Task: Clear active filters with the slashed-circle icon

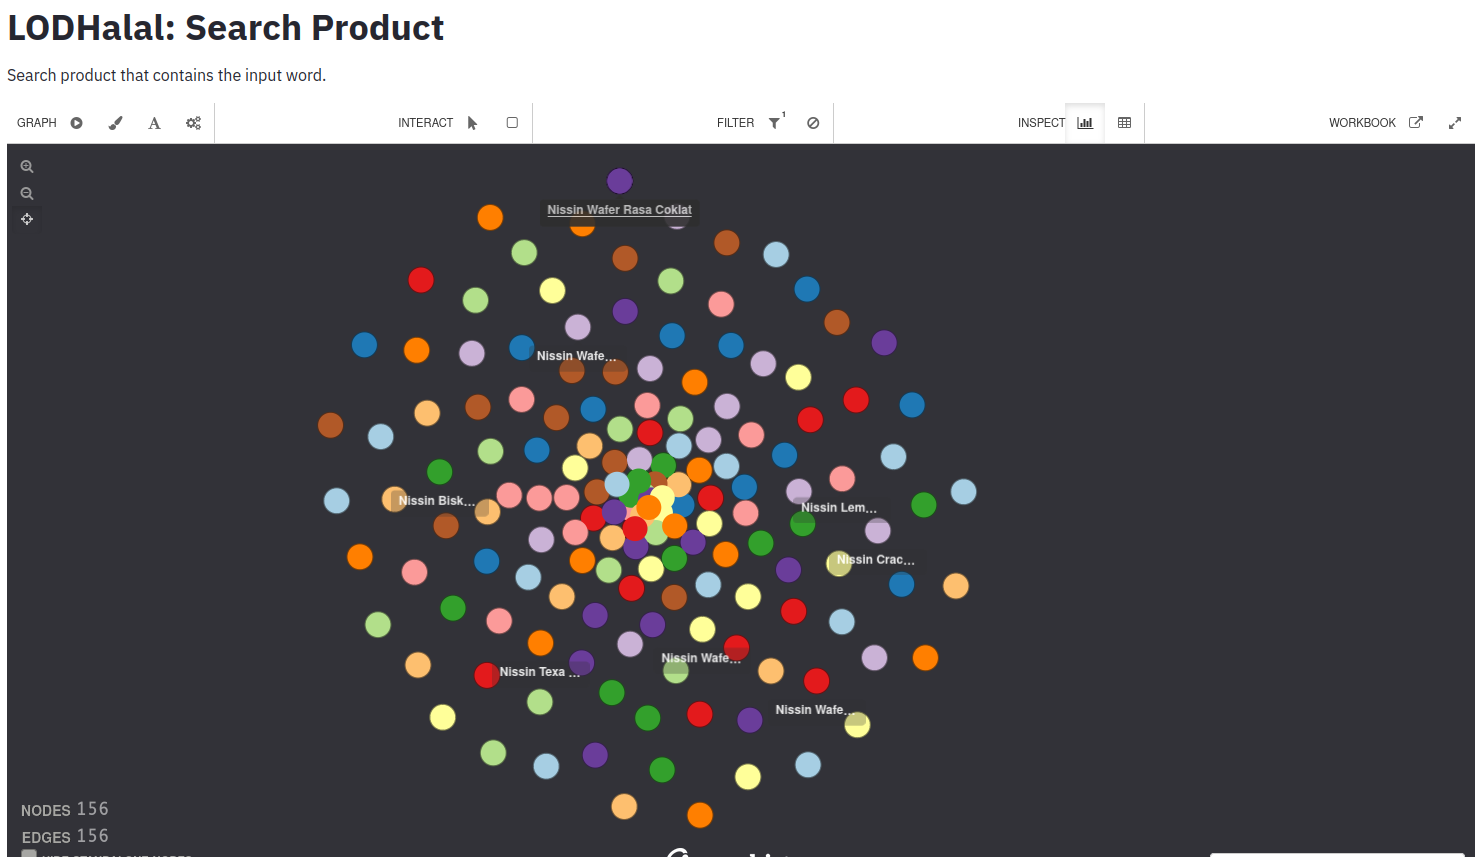Action: 812,122
